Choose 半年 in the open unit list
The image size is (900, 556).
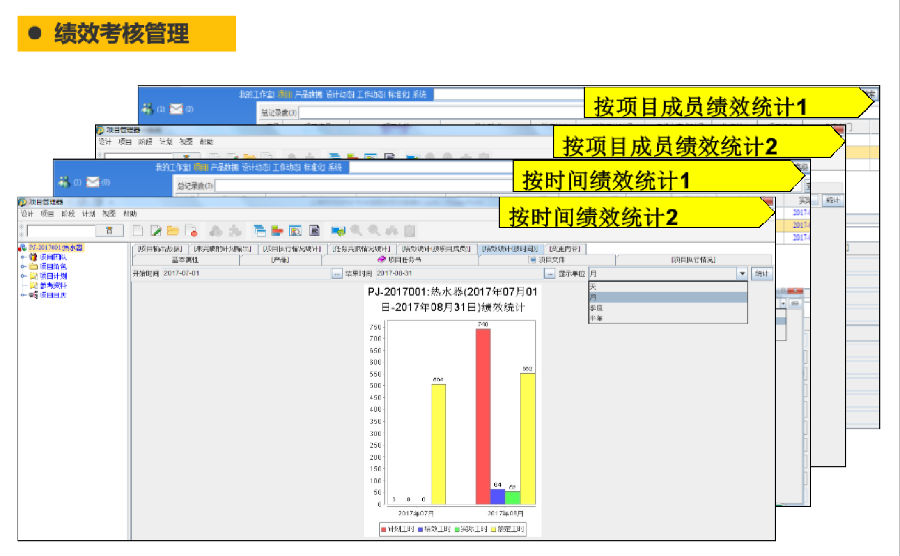[x=668, y=318]
